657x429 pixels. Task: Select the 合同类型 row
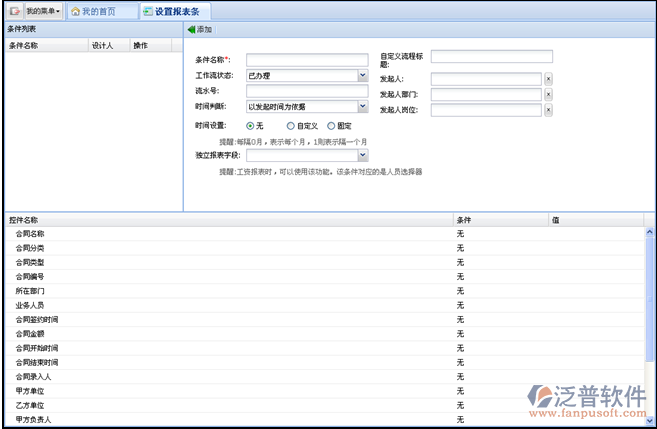325,262
